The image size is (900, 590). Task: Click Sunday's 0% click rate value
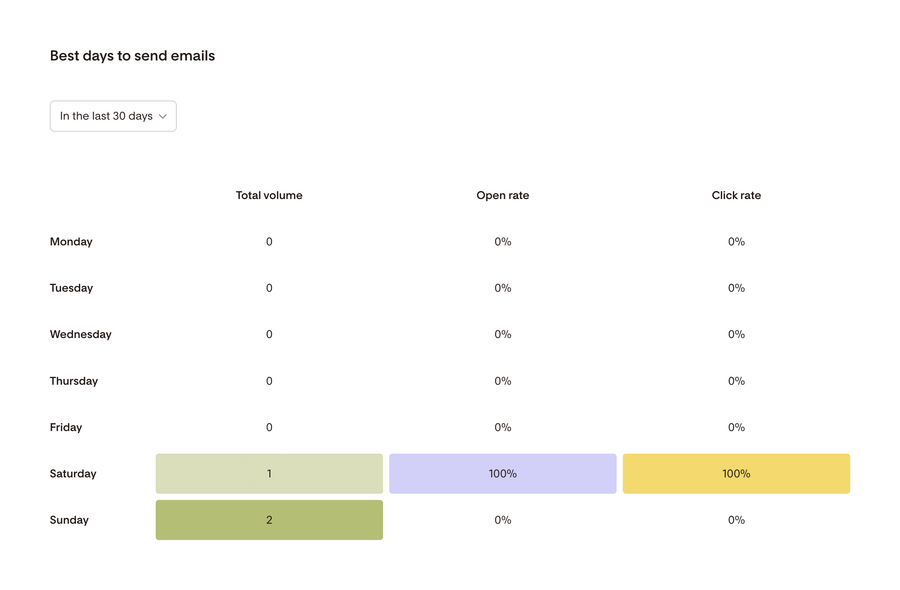[x=736, y=520]
